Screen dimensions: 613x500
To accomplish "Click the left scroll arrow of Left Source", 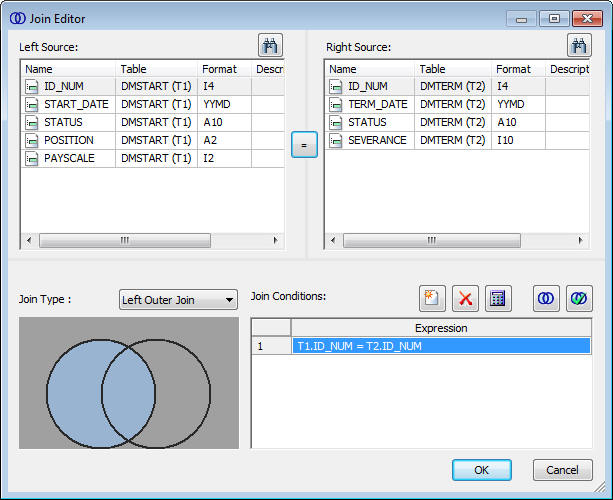I will pos(29,240).
